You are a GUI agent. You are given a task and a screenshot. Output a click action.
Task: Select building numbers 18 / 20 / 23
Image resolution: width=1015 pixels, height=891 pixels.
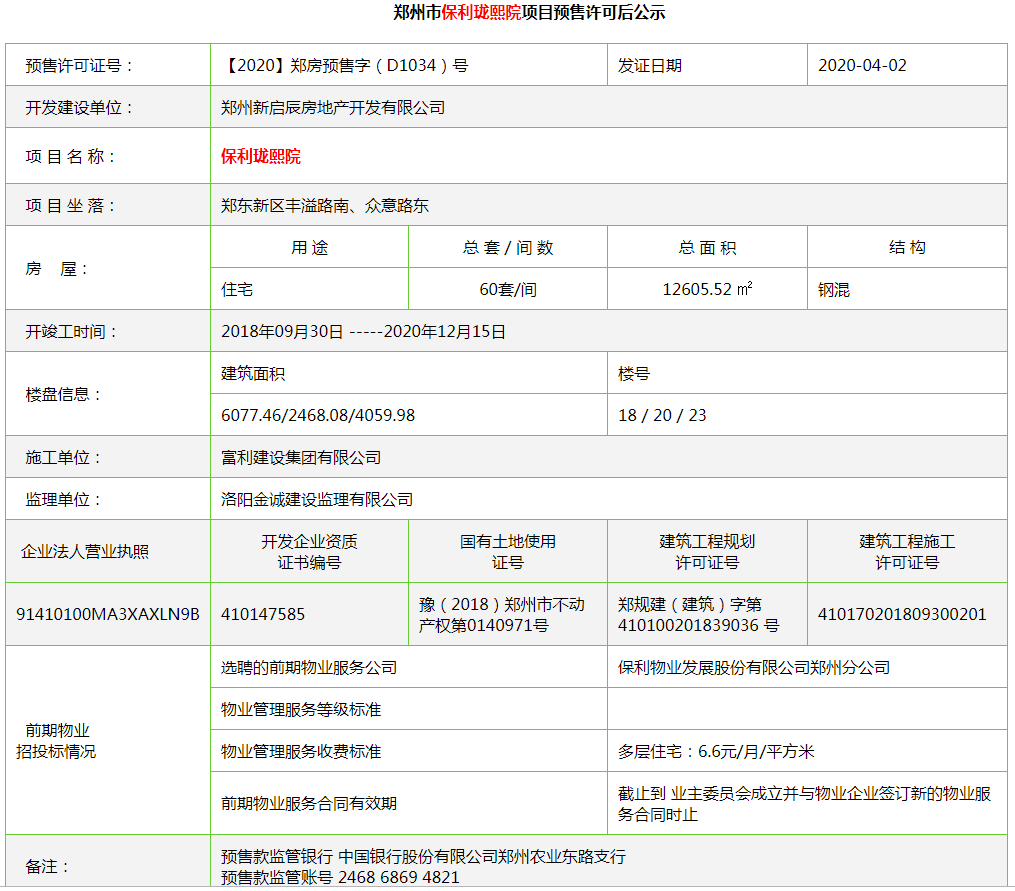tap(662, 415)
